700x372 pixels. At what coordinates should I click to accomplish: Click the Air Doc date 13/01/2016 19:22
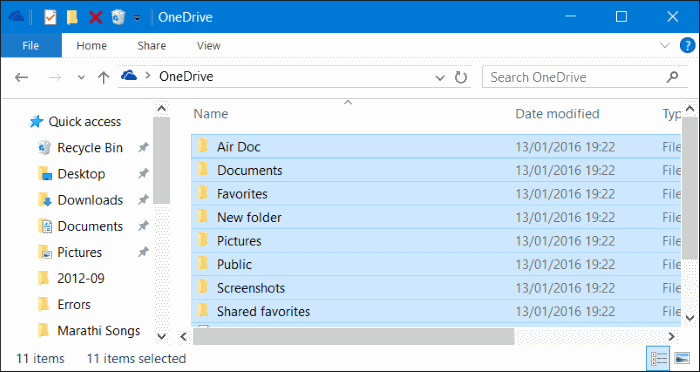(565, 147)
